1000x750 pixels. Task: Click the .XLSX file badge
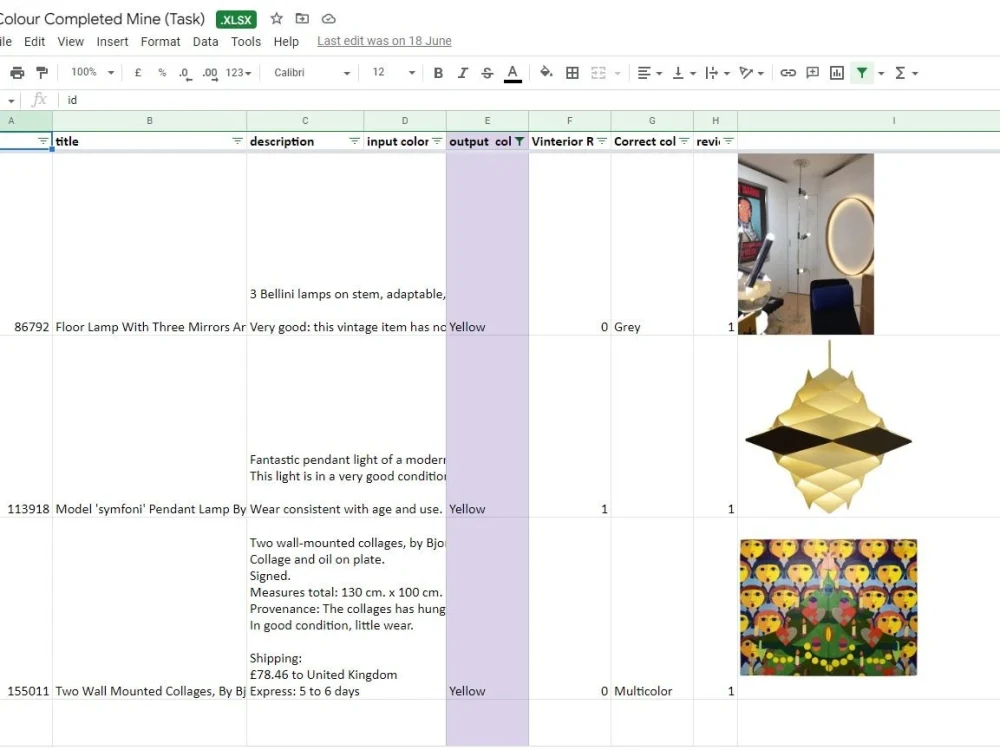[236, 19]
